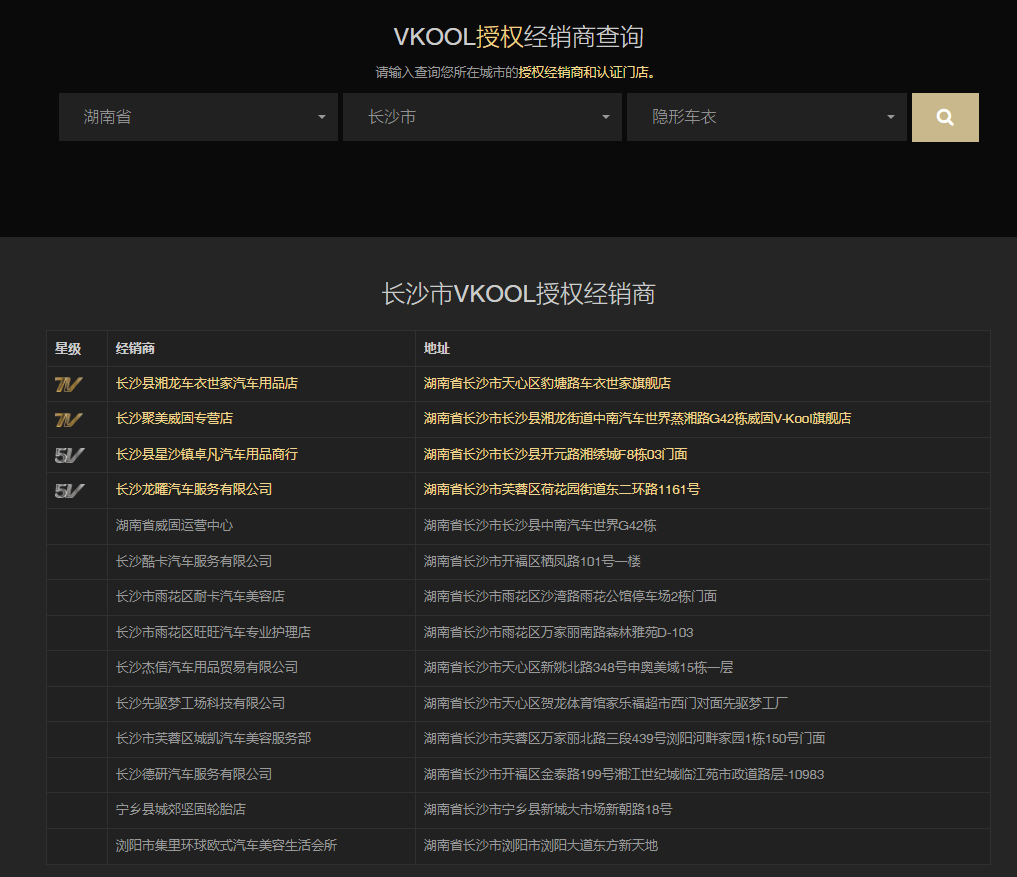Viewport: 1017px width, 877px height.
Task: Click the 5V badge beside 长沙县星沙镇卓凡汽车用品商行
Action: click(x=69, y=455)
